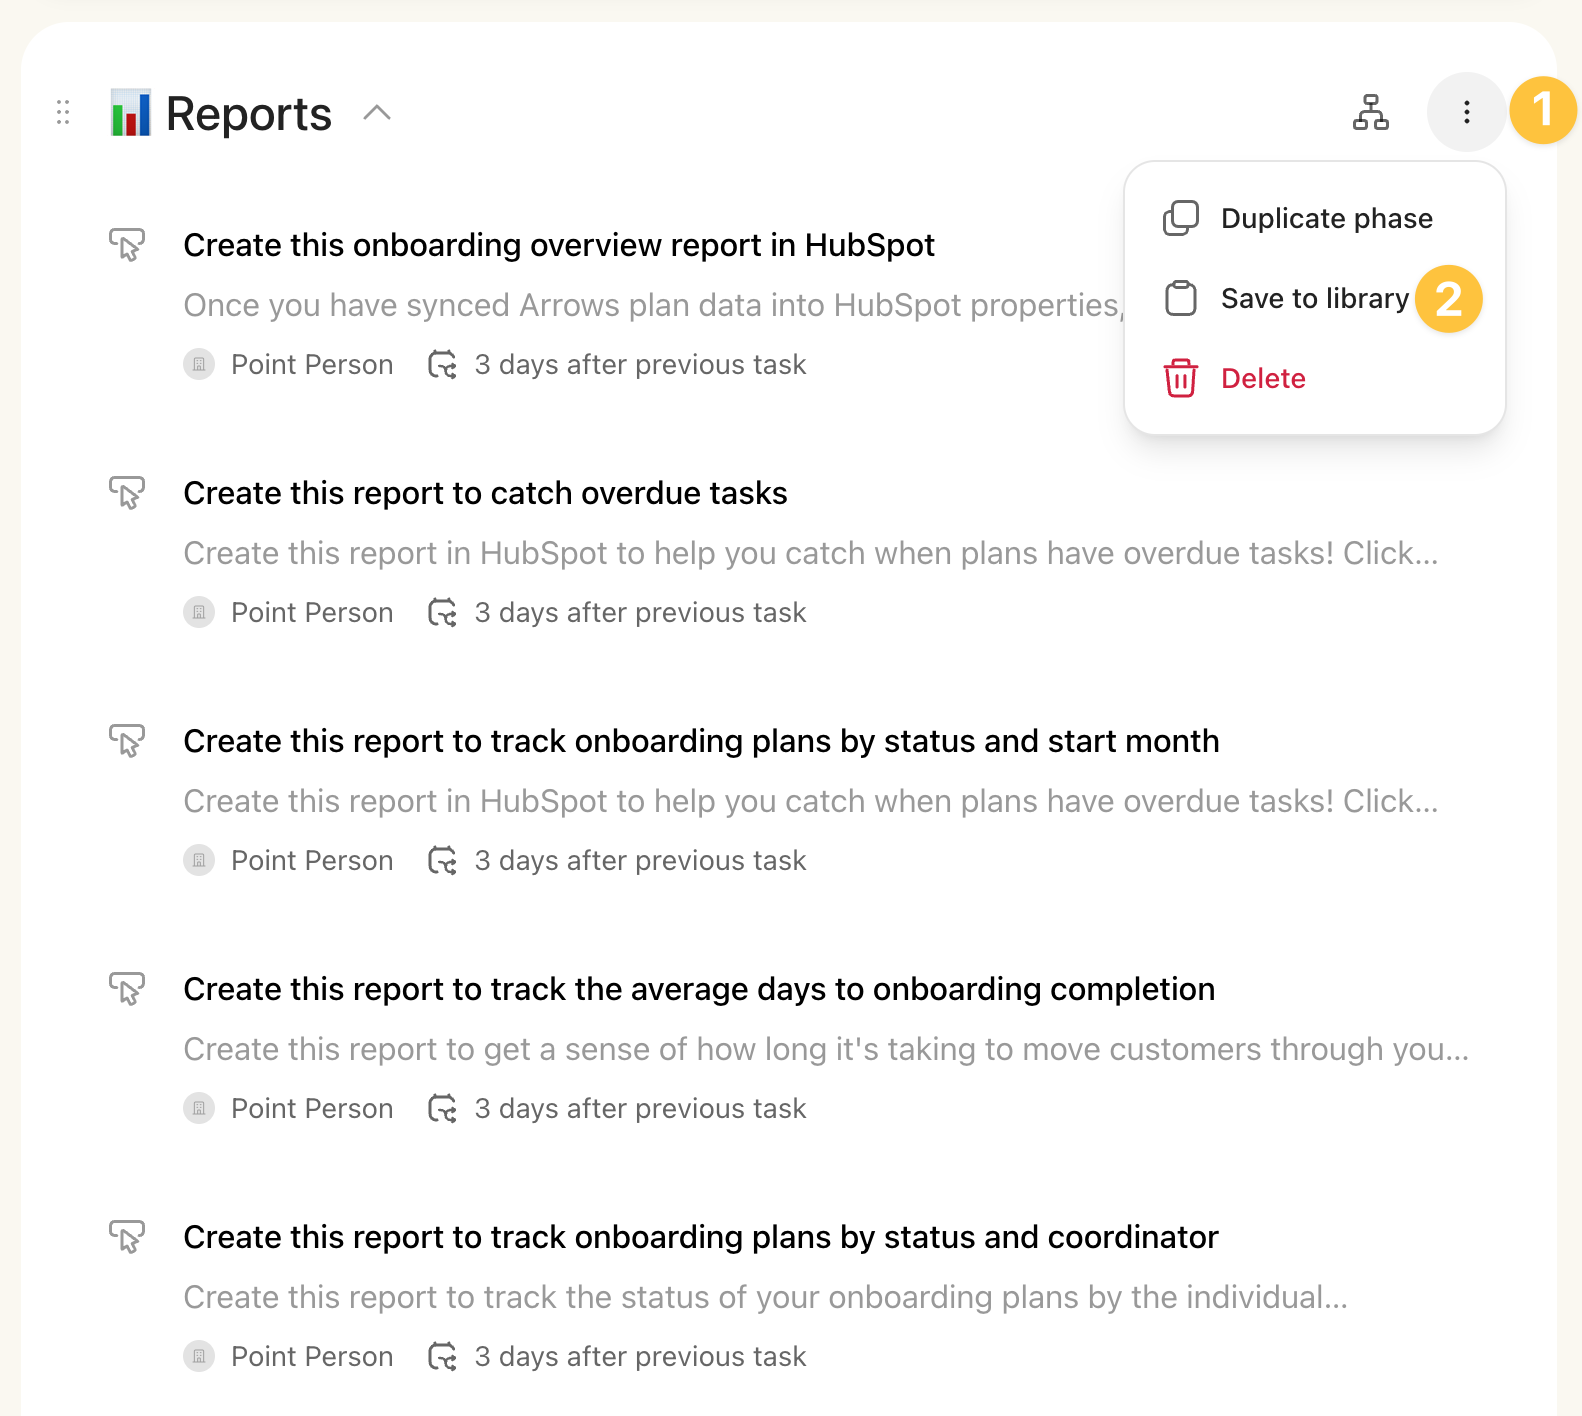
Task: Open the status and coordinator report task
Action: pyautogui.click(x=701, y=1237)
